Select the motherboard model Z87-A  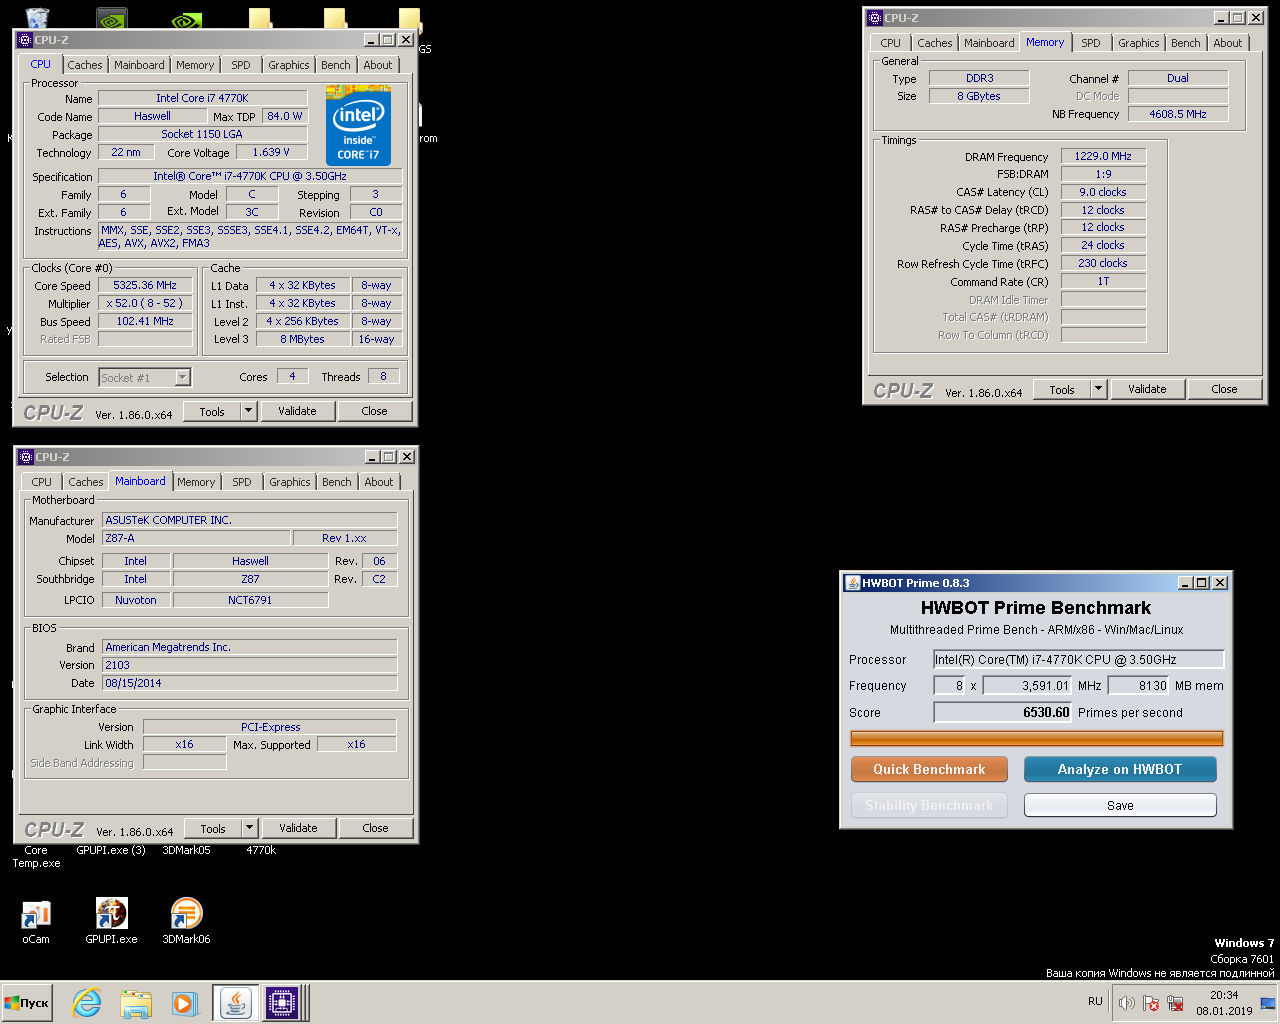coord(196,538)
